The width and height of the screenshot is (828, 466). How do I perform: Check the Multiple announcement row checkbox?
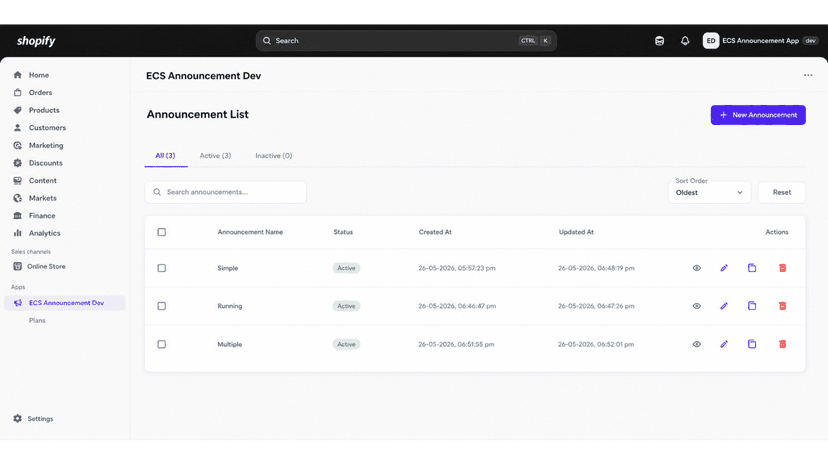point(162,344)
